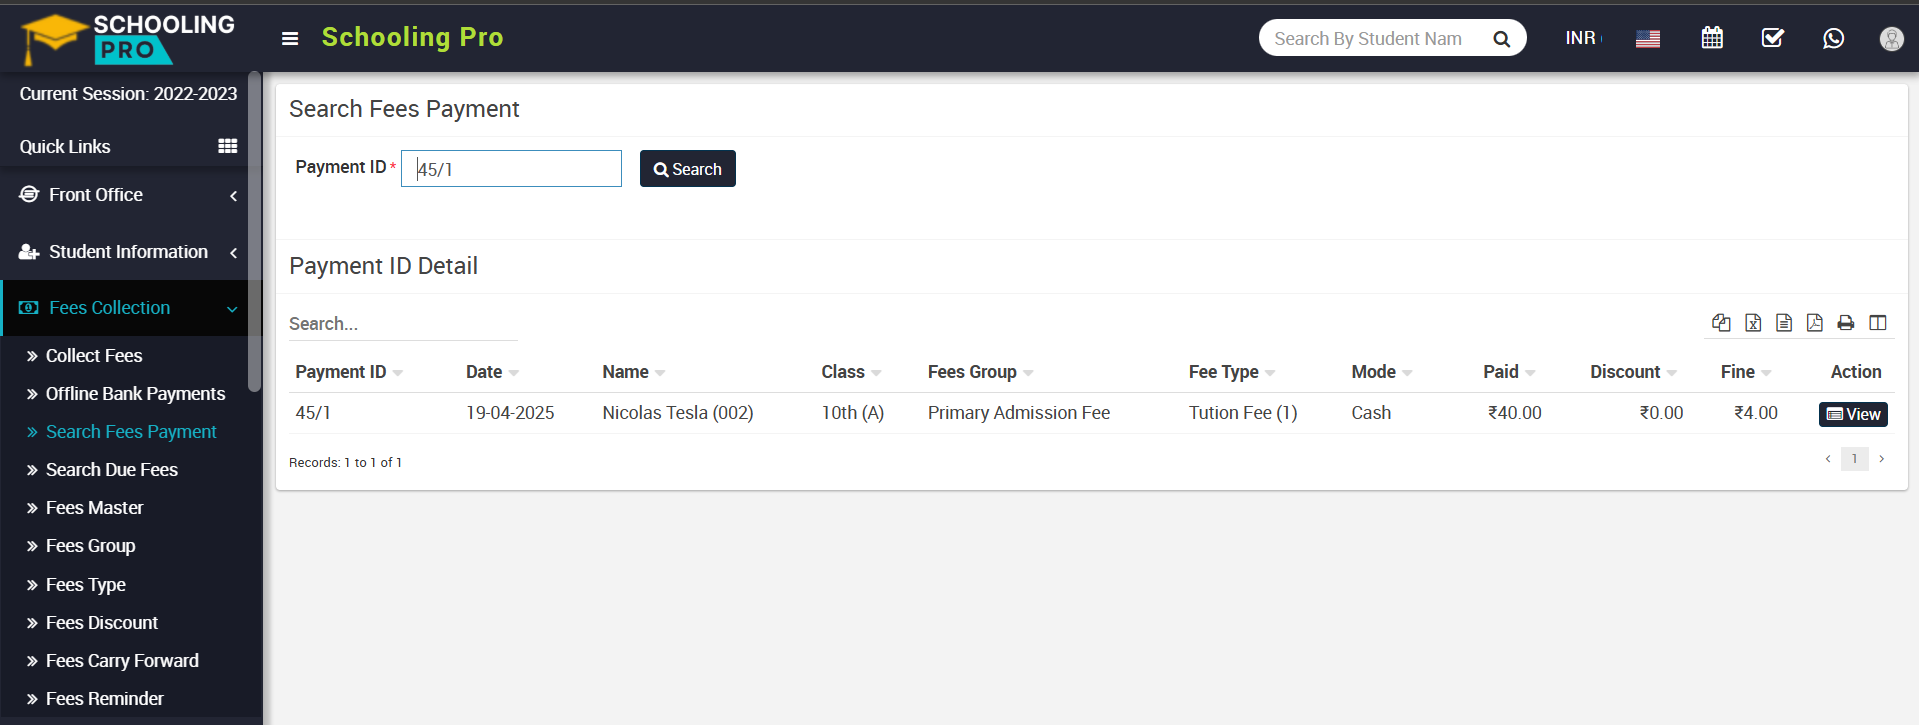Focus the Payment ID input field

tap(511, 169)
